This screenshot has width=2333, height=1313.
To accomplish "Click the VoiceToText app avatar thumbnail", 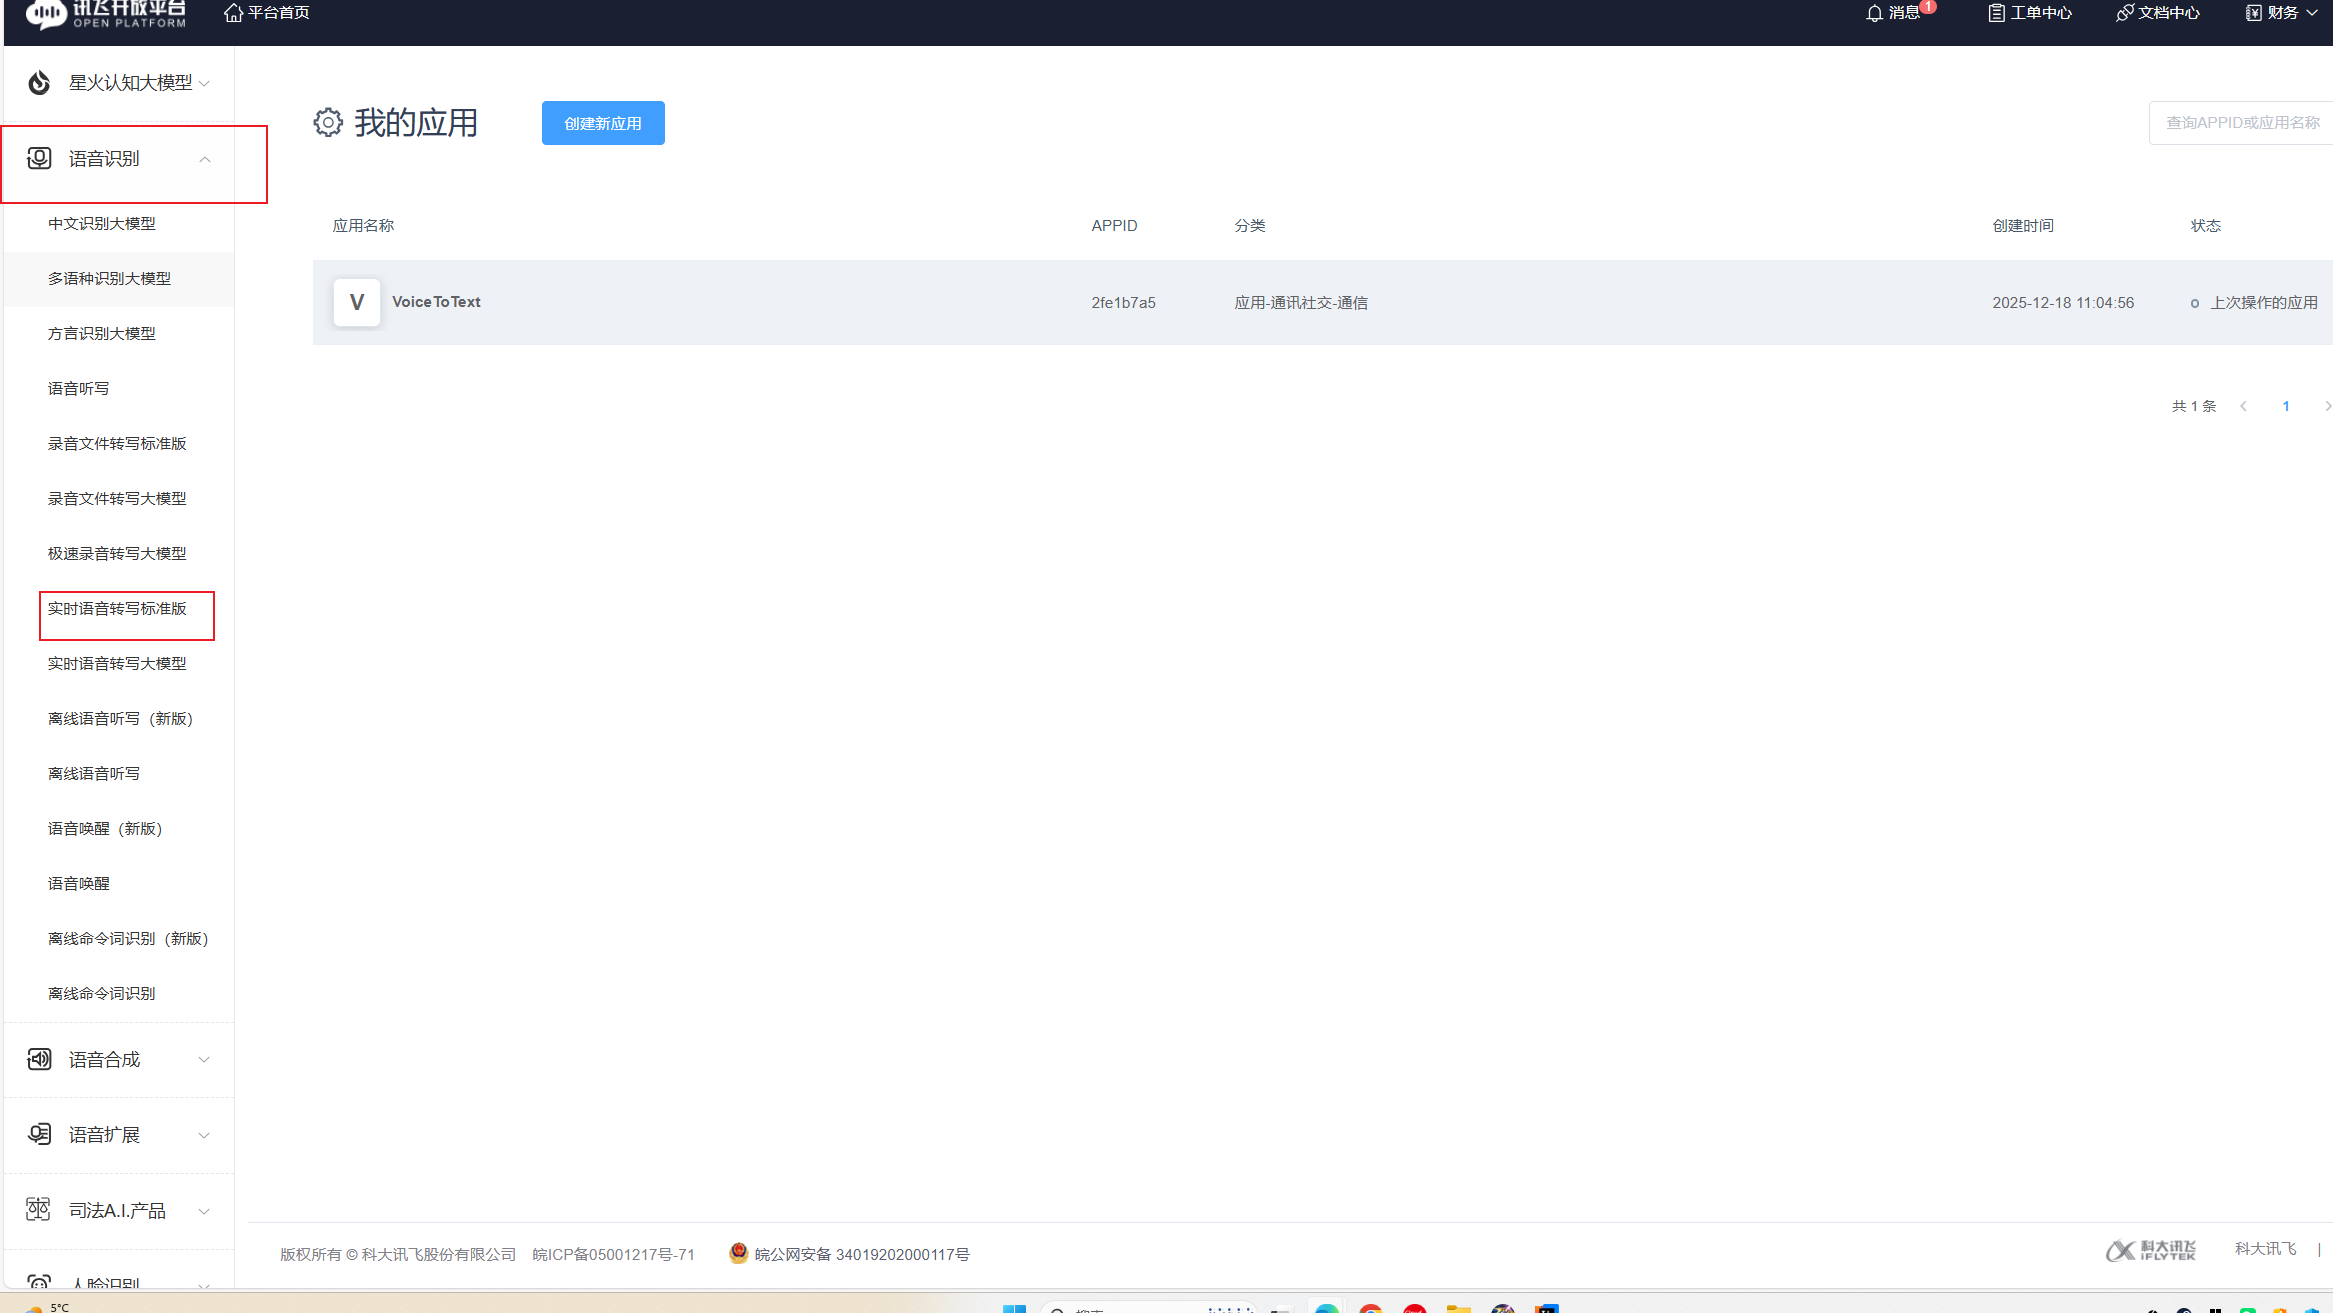I will click(357, 303).
